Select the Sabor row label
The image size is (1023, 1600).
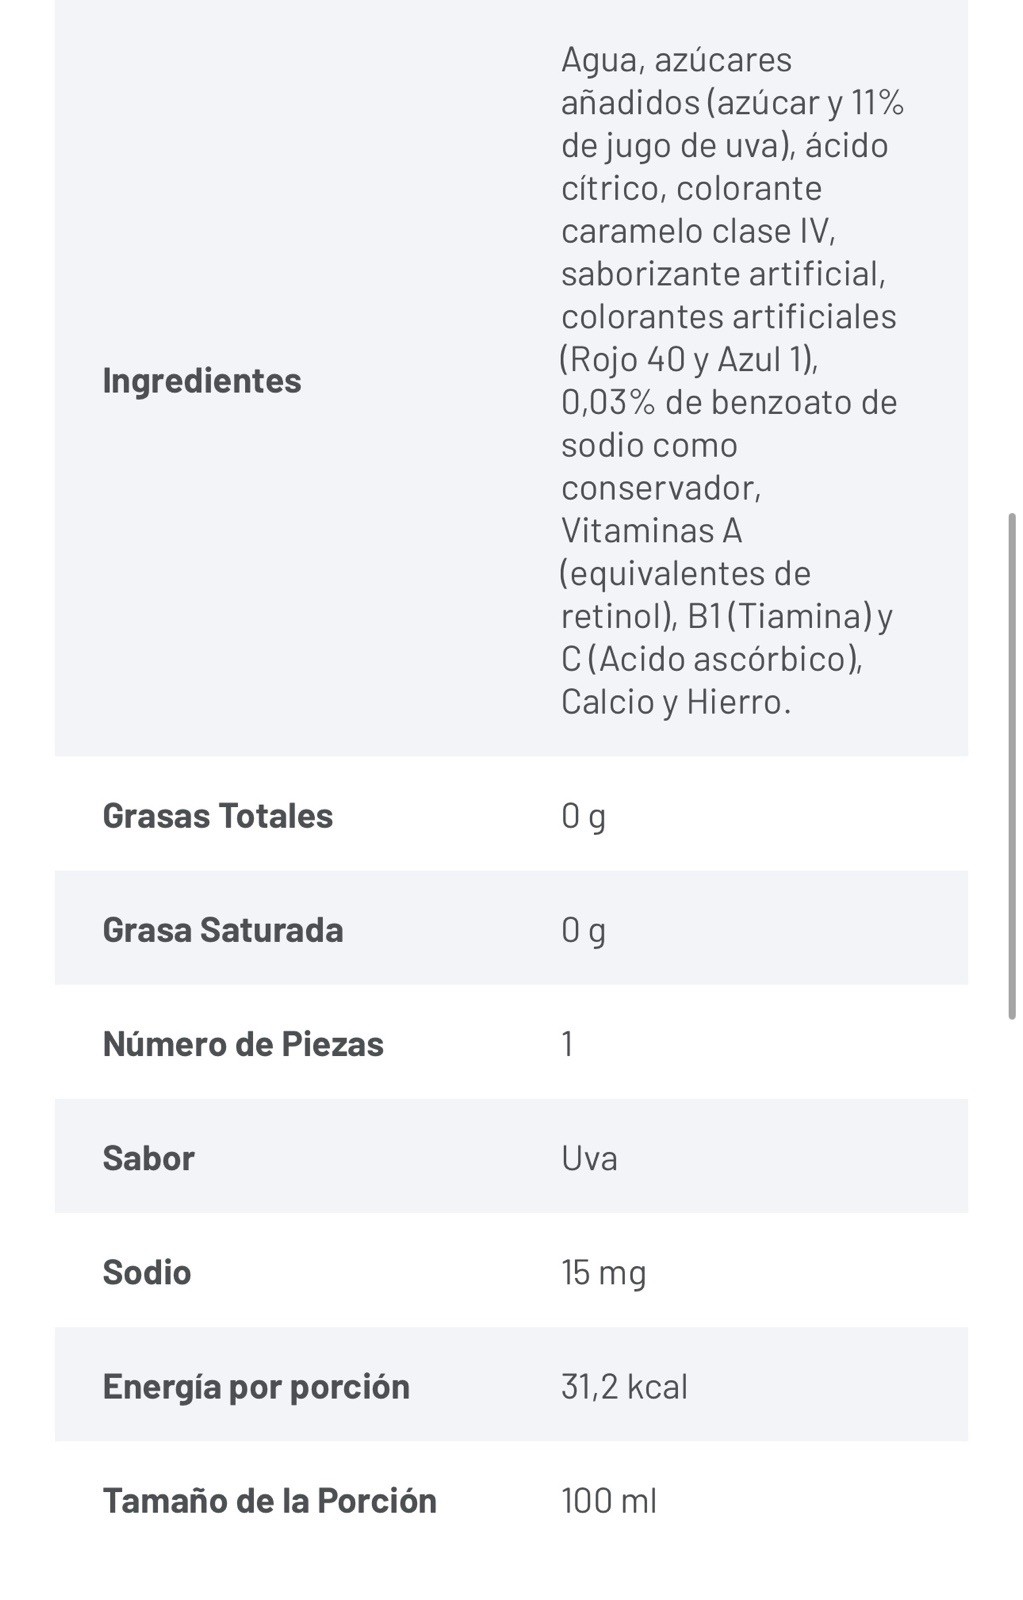tap(148, 1157)
